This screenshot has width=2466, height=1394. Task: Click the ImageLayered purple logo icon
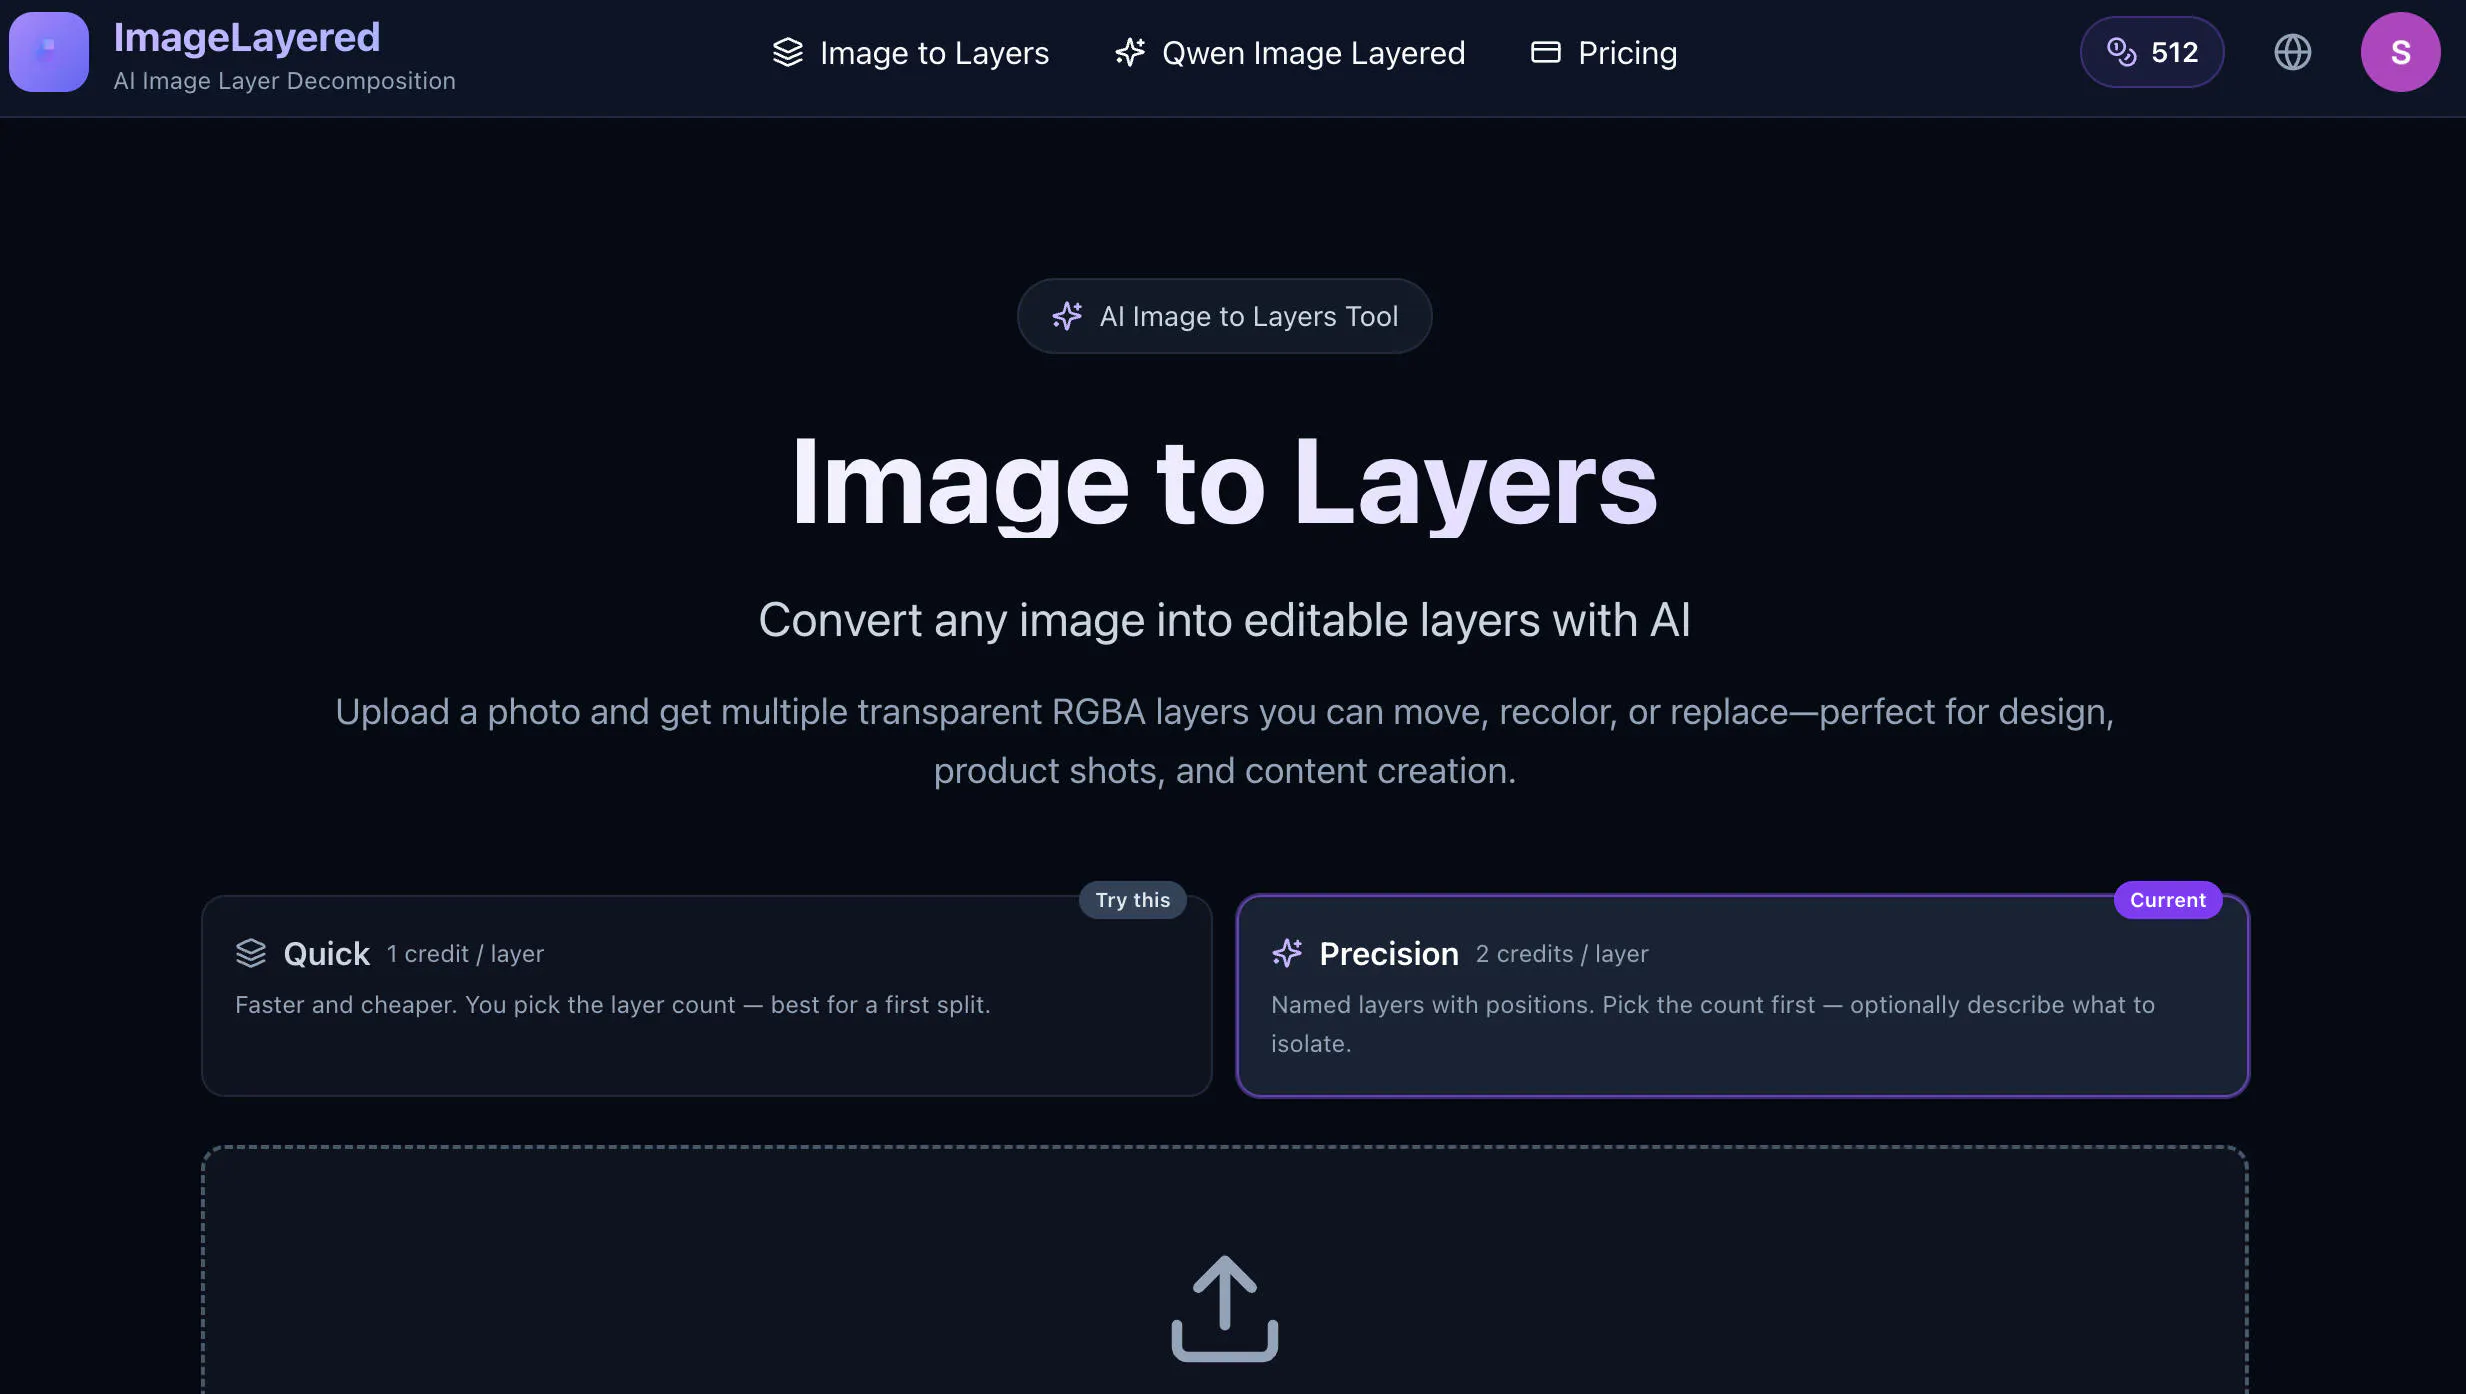(49, 52)
